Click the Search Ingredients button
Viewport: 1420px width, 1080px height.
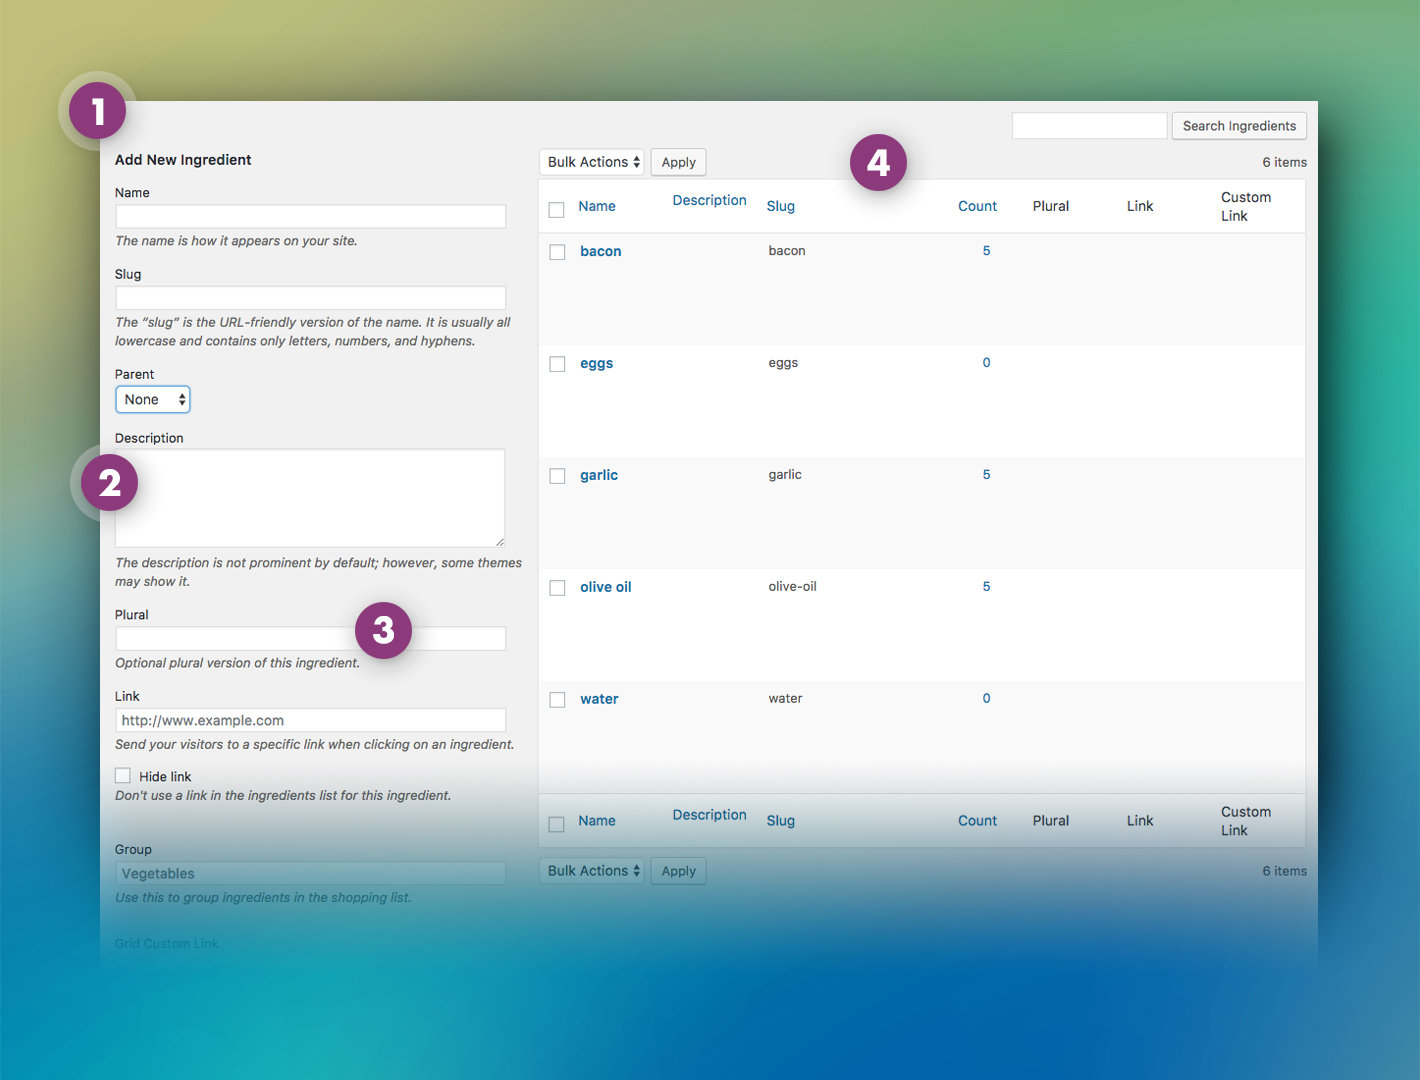pyautogui.click(x=1239, y=126)
